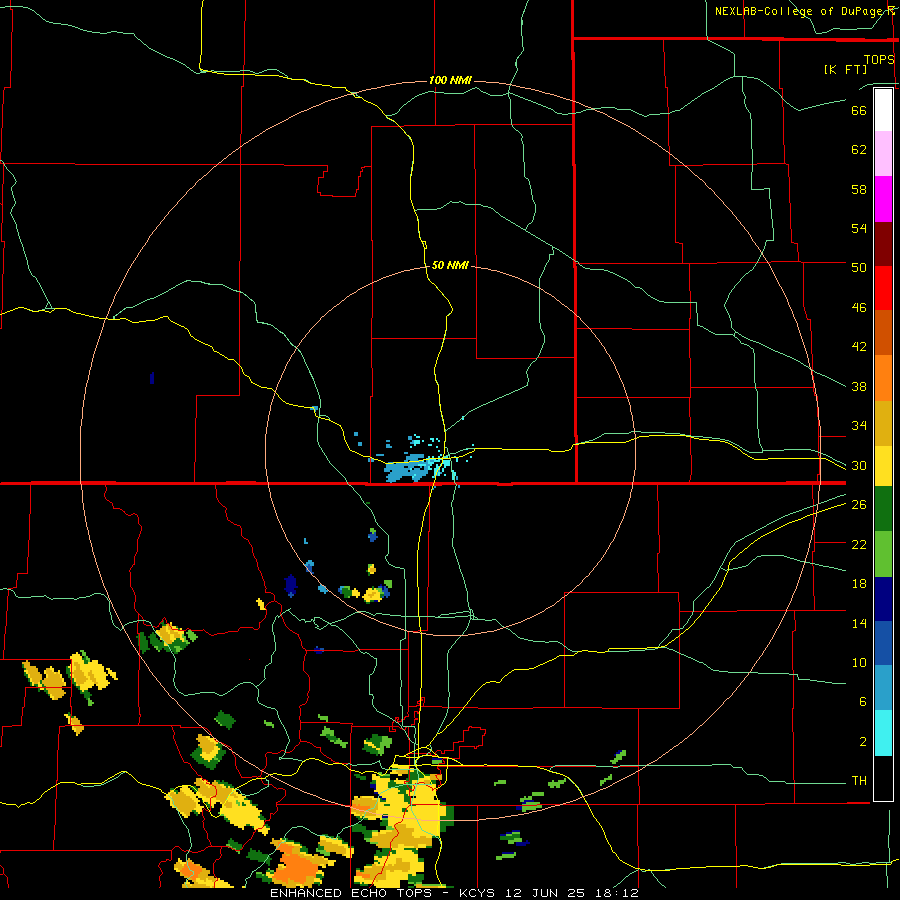Screen dimensions: 900x900
Task: Click the 50 label on the tops scale
Action: coord(859,267)
